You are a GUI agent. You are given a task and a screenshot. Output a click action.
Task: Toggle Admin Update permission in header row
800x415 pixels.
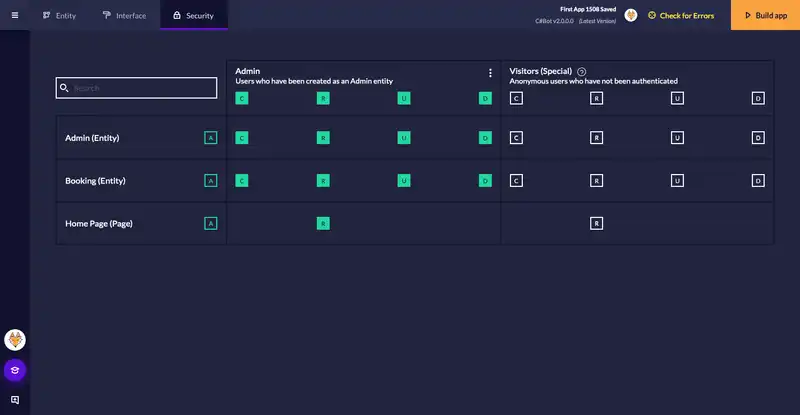coord(404,98)
